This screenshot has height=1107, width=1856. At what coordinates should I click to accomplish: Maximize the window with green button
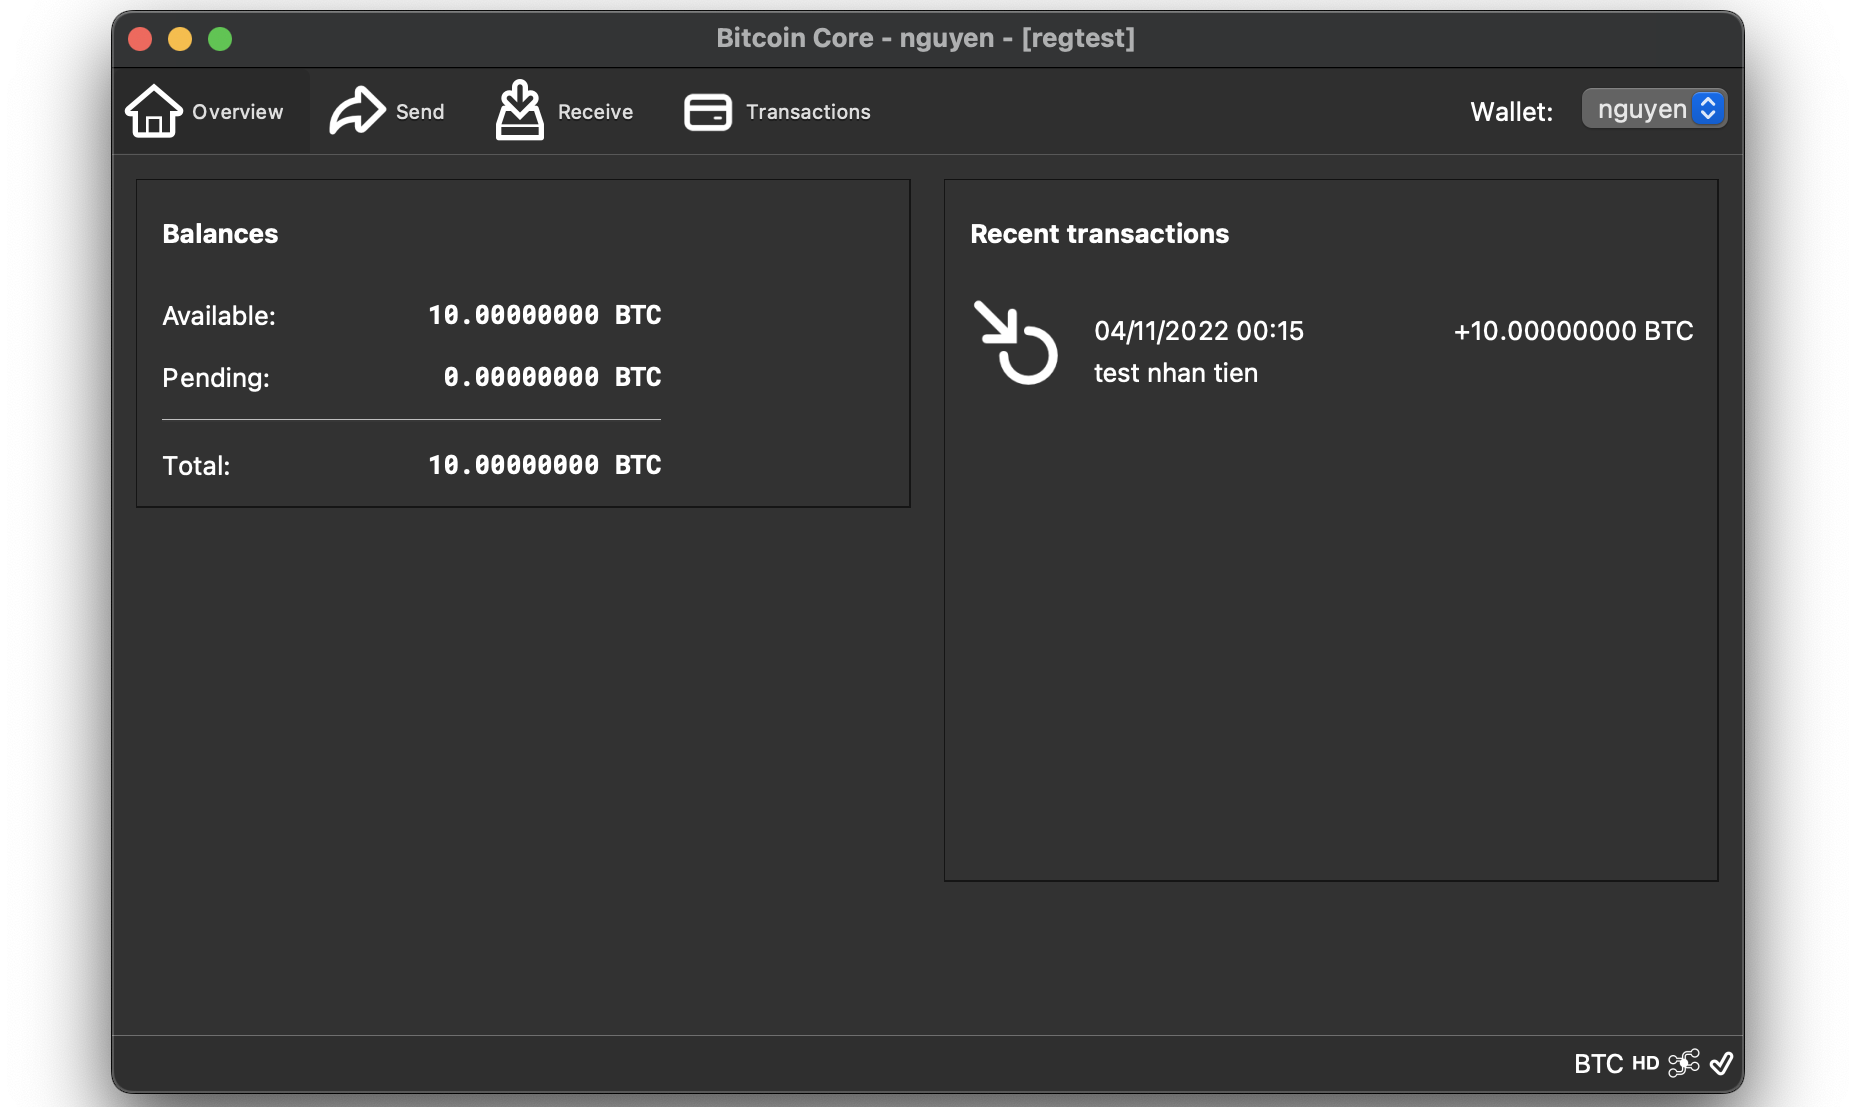(220, 39)
